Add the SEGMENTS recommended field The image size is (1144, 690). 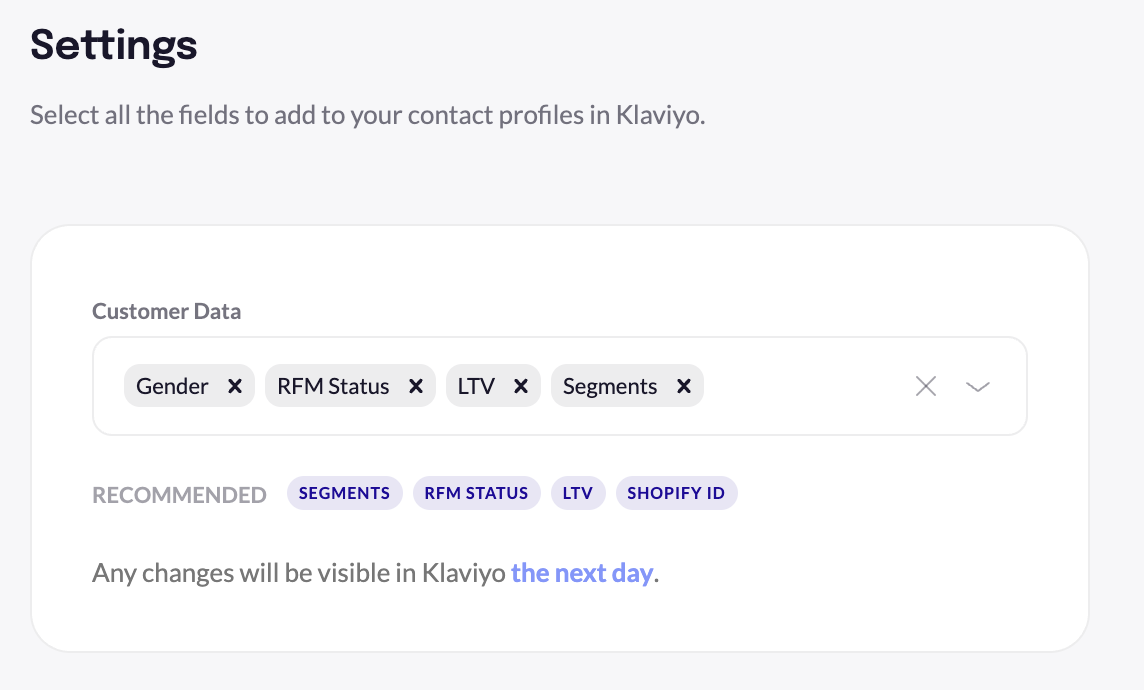tap(344, 492)
